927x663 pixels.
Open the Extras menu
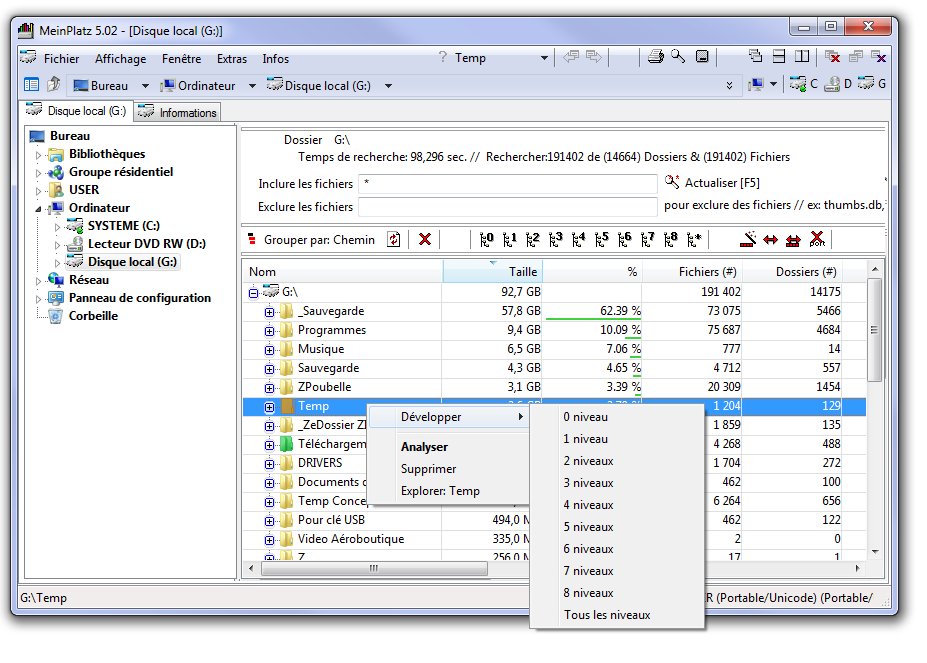(x=232, y=59)
